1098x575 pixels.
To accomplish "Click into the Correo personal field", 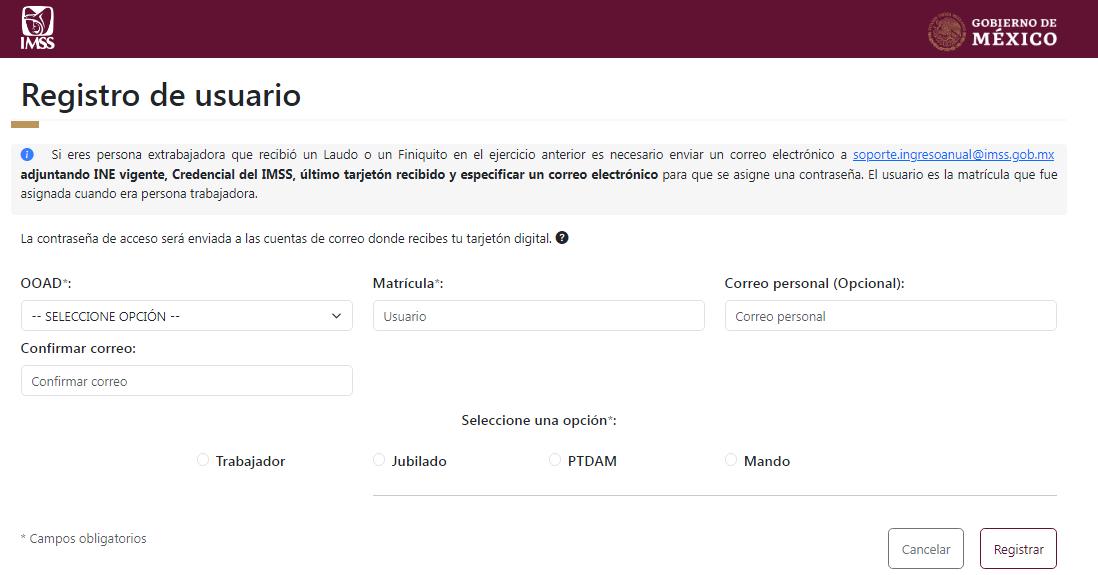I will [890, 316].
